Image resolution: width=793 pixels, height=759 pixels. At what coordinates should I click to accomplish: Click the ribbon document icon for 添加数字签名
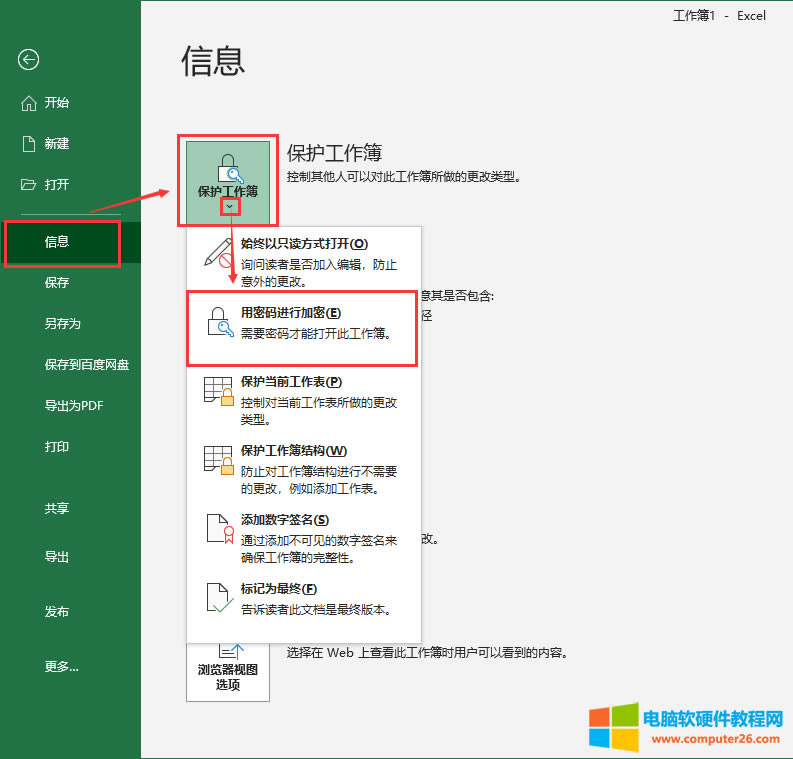tap(218, 529)
